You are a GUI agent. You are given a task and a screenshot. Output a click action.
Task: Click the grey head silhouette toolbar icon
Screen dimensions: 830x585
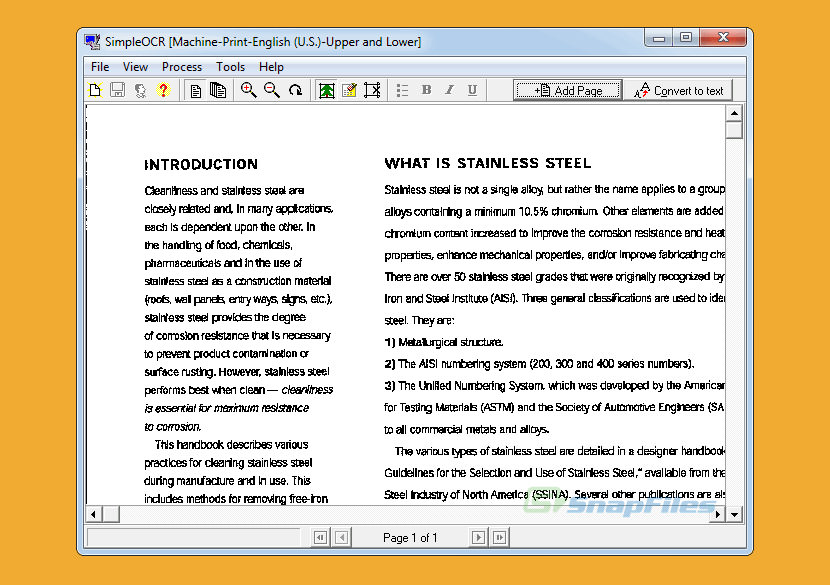coord(140,91)
